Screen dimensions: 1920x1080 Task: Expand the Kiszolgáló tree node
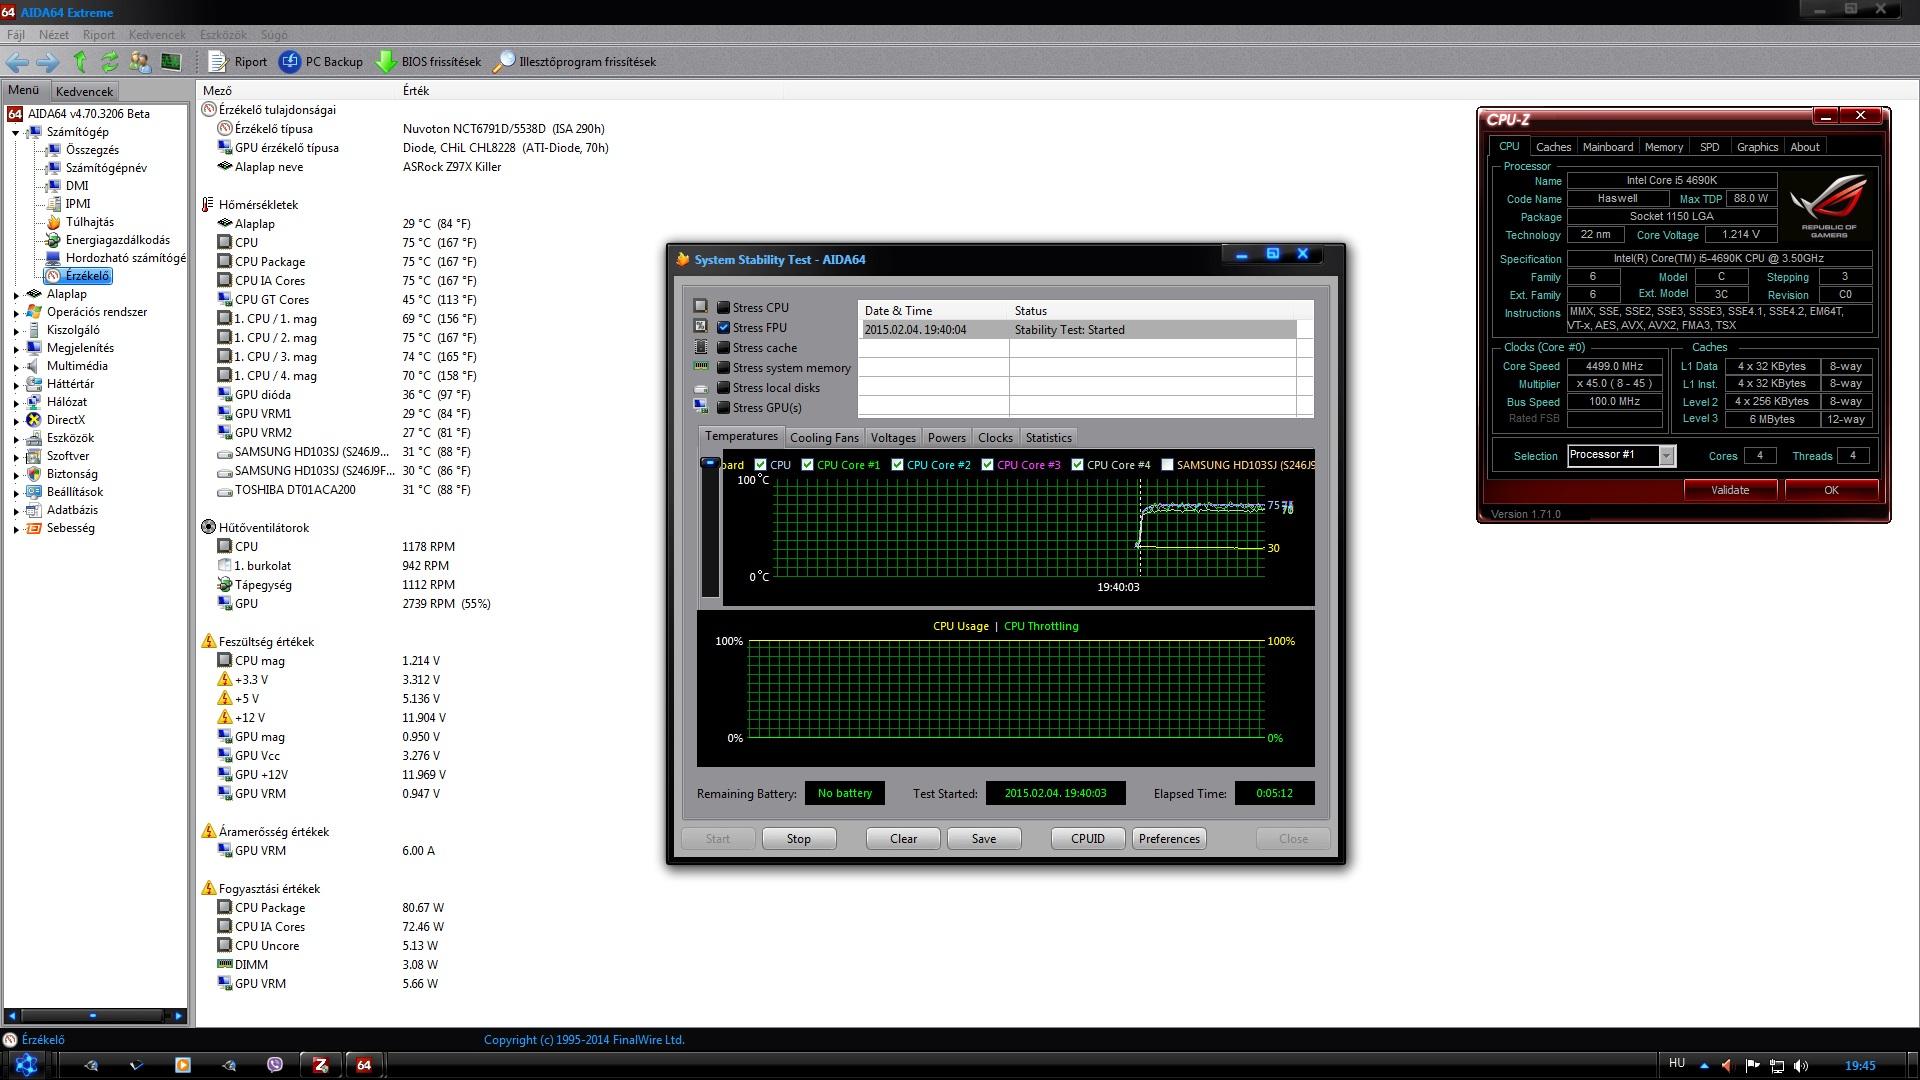click(16, 331)
